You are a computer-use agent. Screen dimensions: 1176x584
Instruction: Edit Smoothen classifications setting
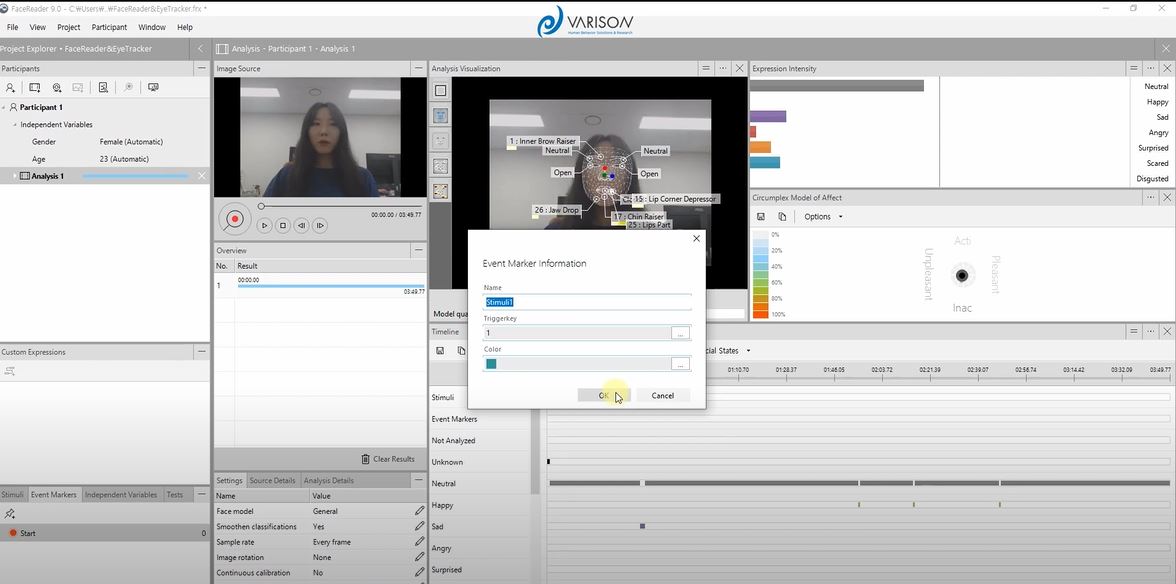click(419, 526)
